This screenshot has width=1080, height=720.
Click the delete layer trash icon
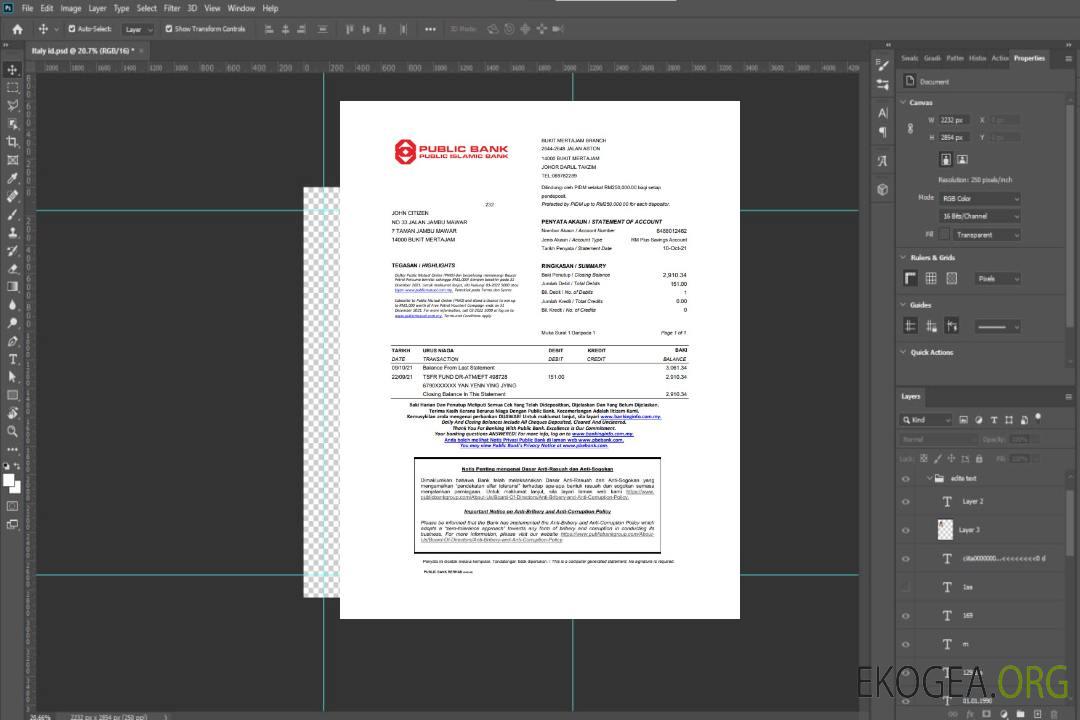coord(1054,714)
